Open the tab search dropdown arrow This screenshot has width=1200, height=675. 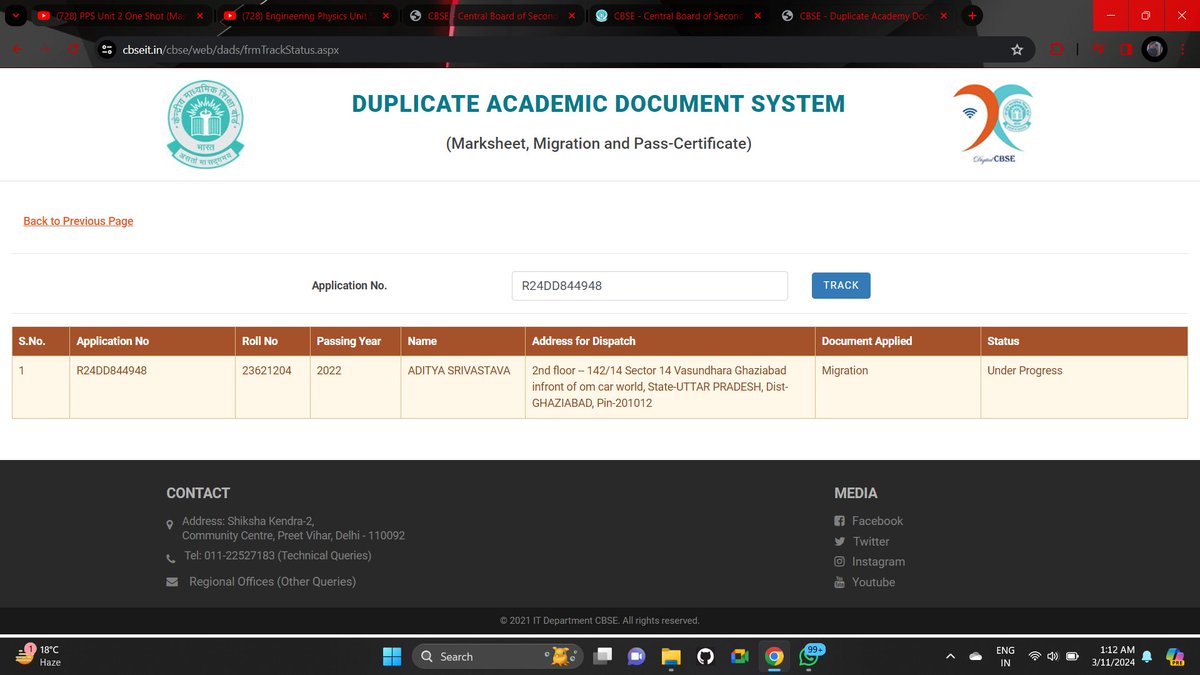click(16, 16)
